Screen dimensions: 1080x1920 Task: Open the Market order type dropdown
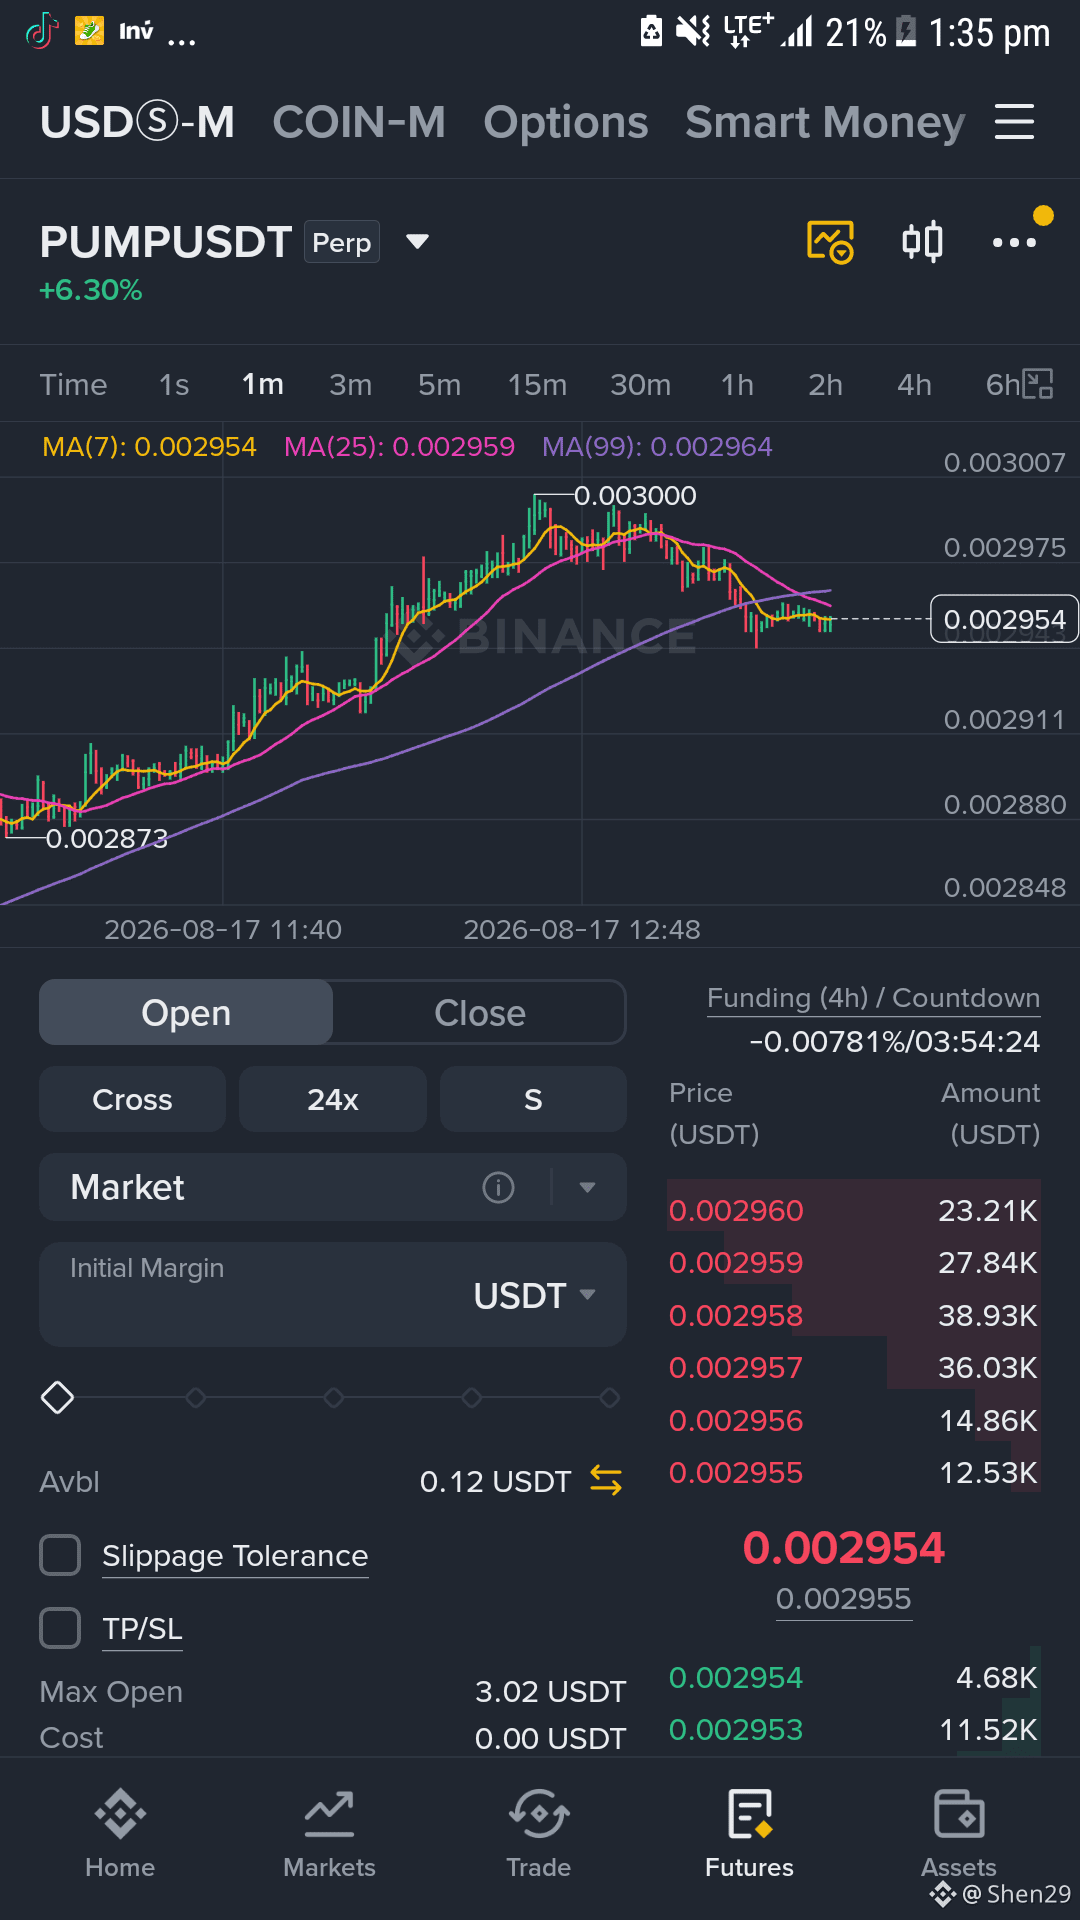(588, 1187)
